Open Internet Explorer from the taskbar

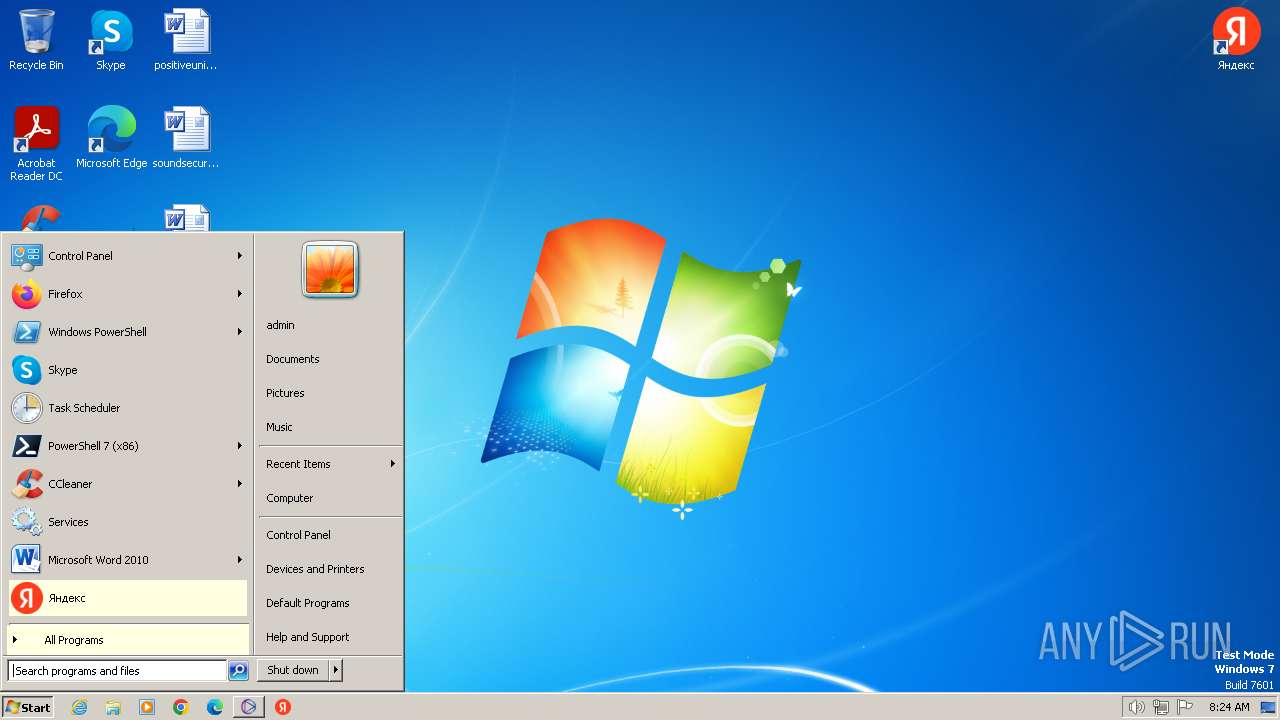(79, 707)
